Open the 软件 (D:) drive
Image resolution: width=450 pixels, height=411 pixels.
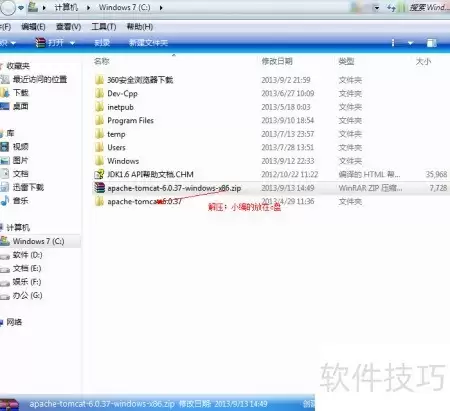pyautogui.click(x=27, y=255)
